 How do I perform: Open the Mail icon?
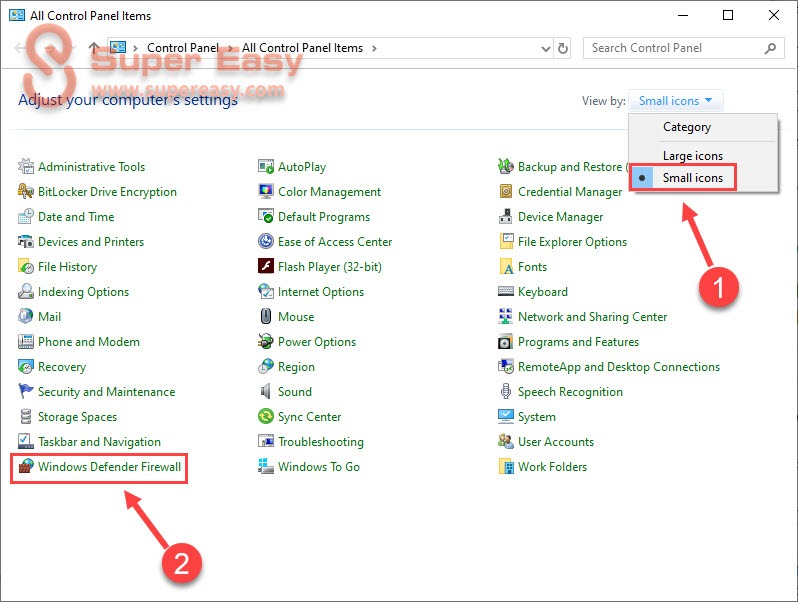pos(26,316)
